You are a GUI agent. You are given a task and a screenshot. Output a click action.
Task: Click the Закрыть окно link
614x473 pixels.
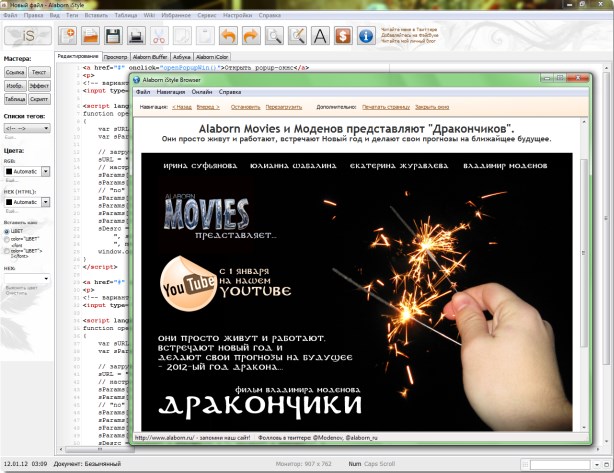tap(432, 107)
